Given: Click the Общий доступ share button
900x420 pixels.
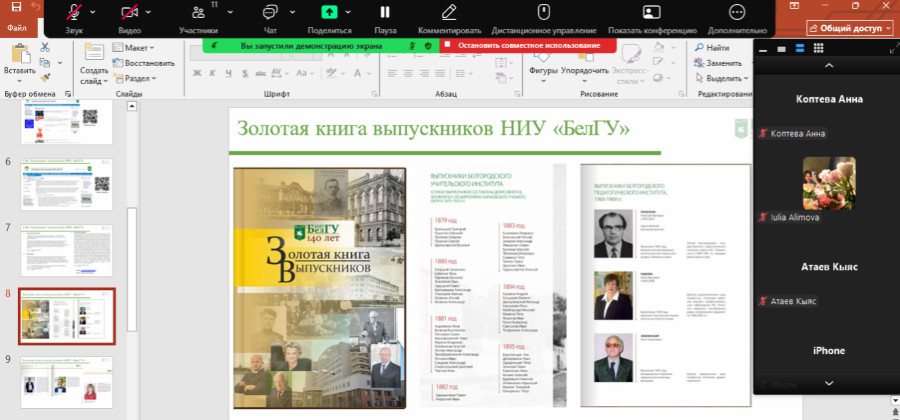Looking at the screenshot, I should click(x=850, y=28).
